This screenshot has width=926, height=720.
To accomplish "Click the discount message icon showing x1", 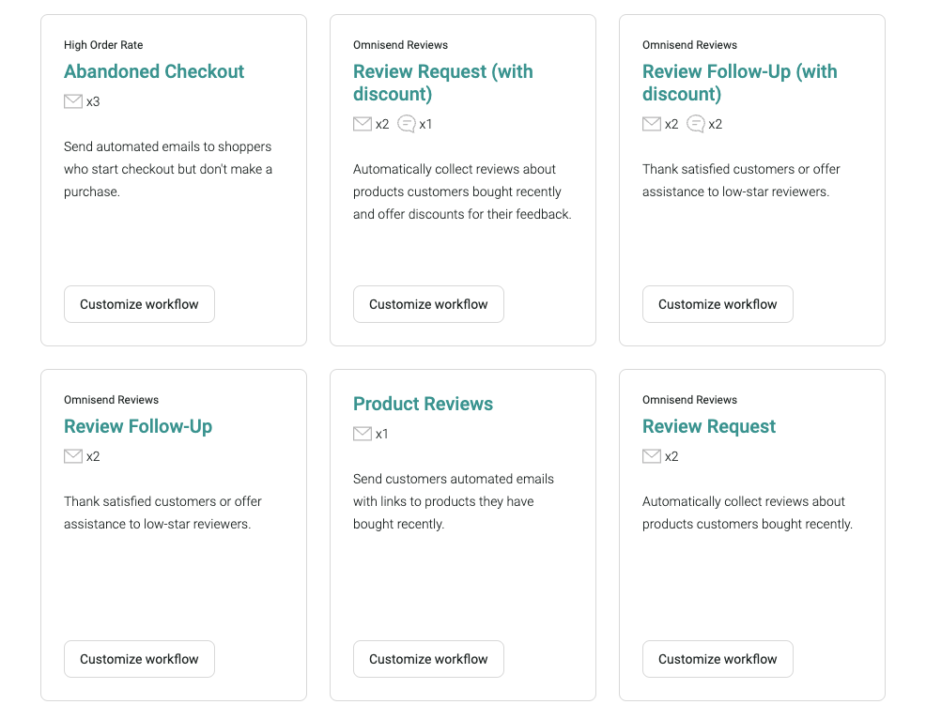I will 406,124.
